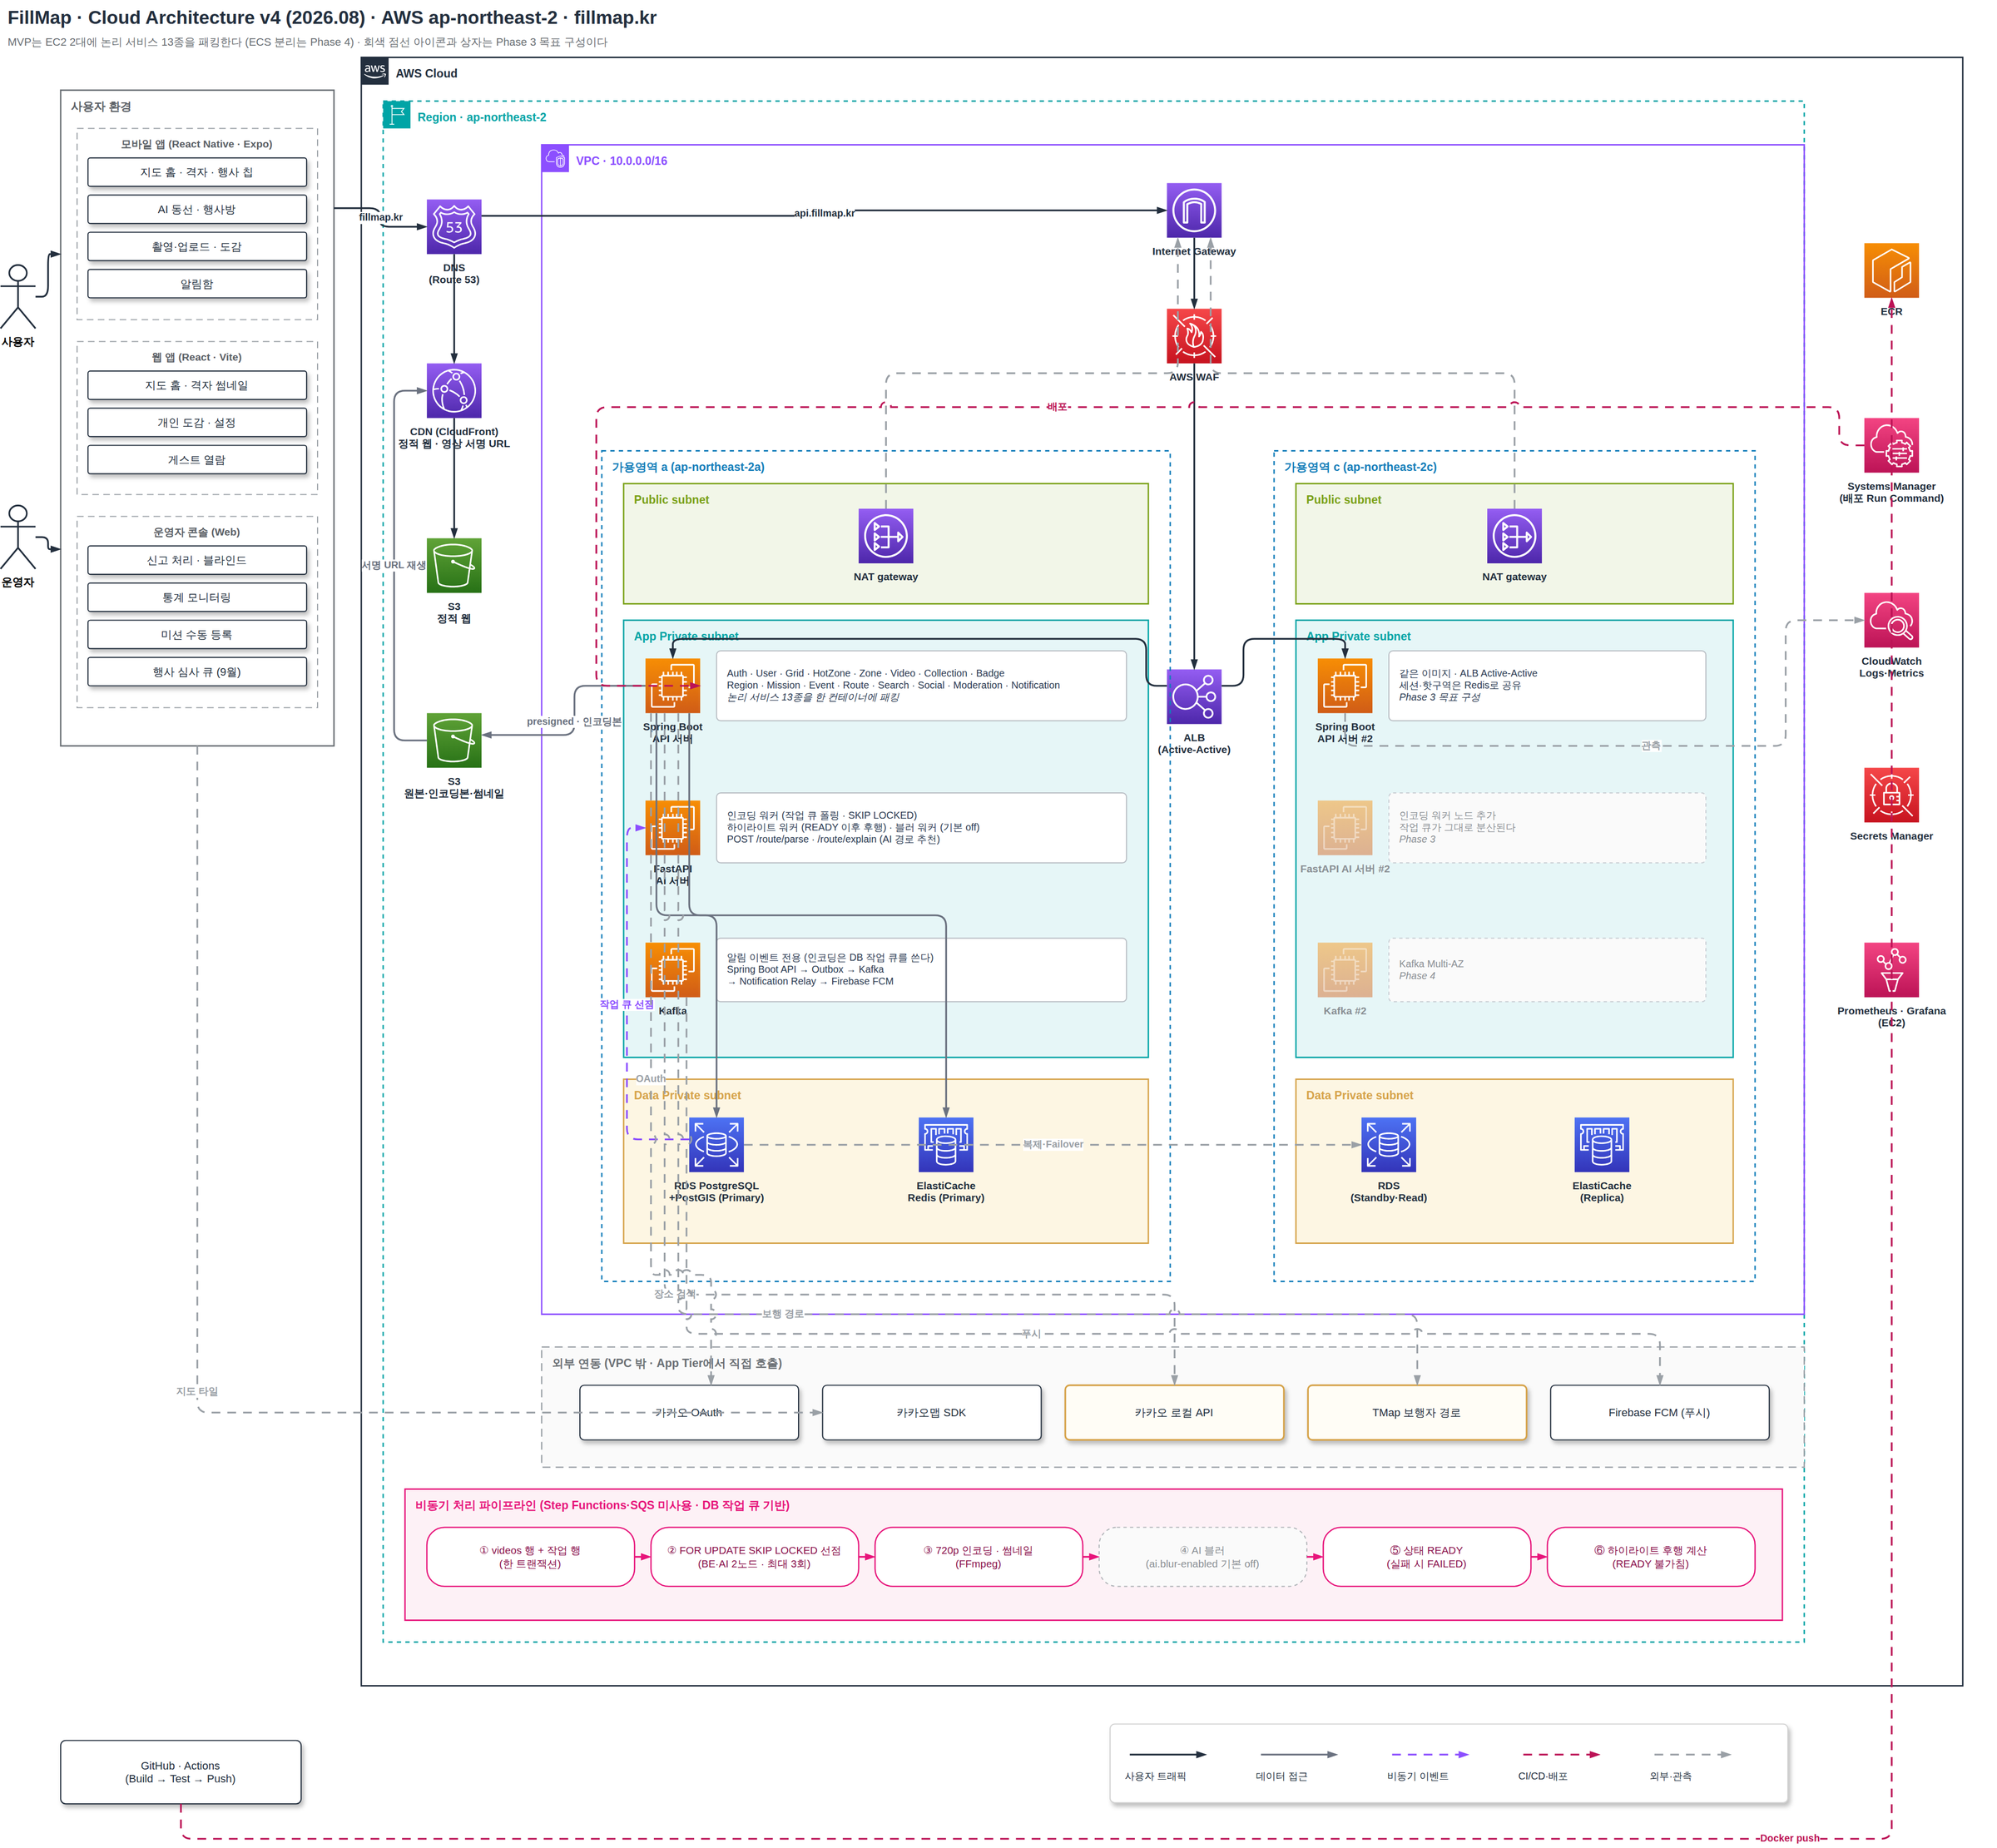Select the Kafka EC2 icon in zone a
This screenshot has width=1997, height=1848.
click(672, 970)
